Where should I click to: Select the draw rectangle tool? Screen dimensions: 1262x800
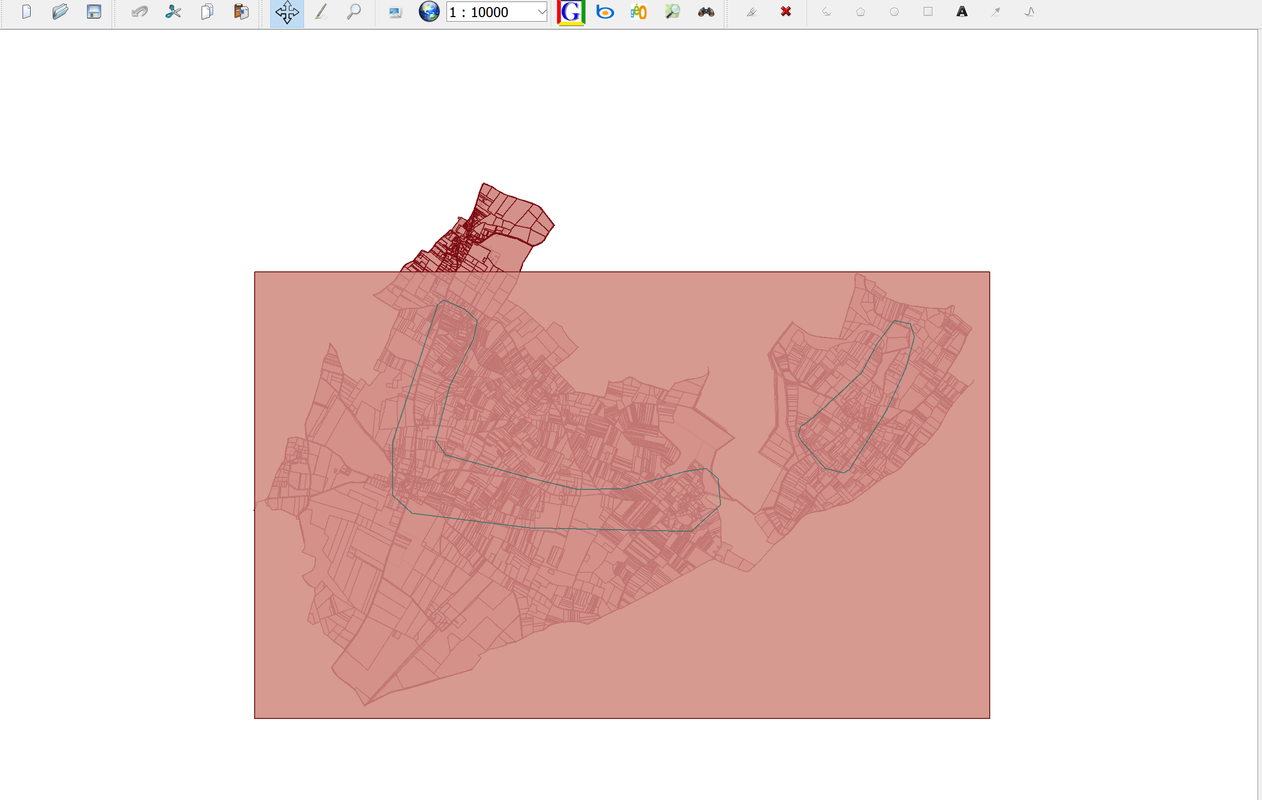[928, 12]
